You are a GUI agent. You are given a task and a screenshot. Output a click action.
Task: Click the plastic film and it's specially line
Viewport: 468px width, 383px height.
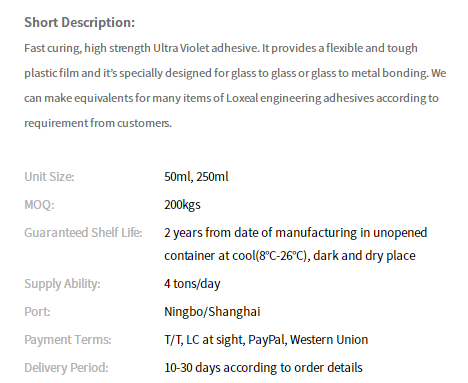[x=235, y=73]
